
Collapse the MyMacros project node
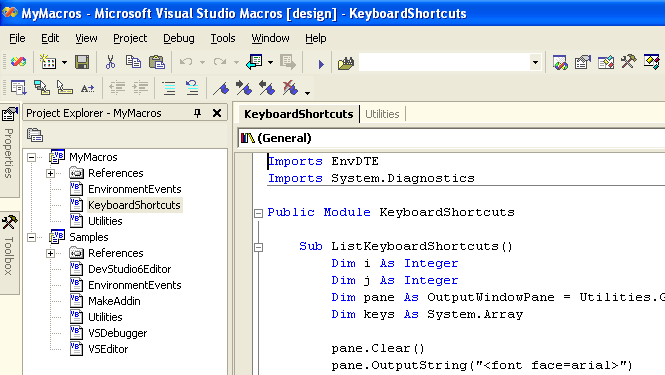(x=31, y=157)
